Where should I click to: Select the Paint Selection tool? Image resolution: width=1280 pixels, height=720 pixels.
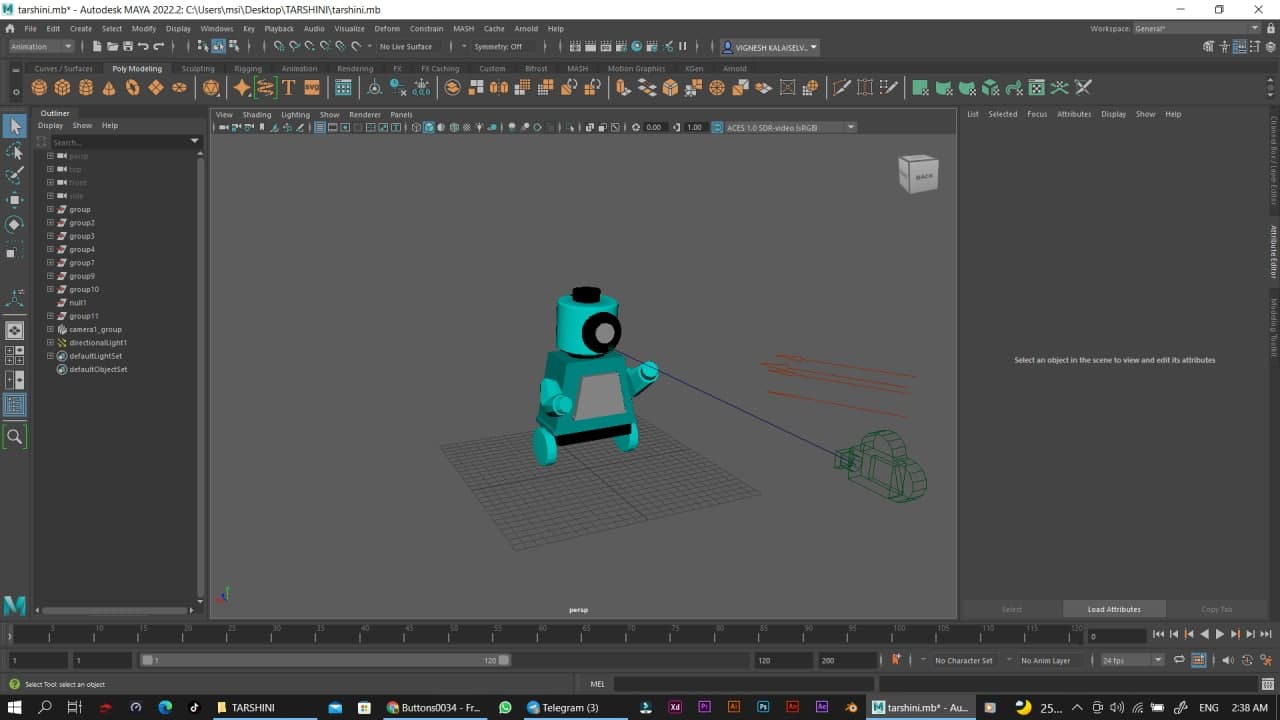pos(15,175)
